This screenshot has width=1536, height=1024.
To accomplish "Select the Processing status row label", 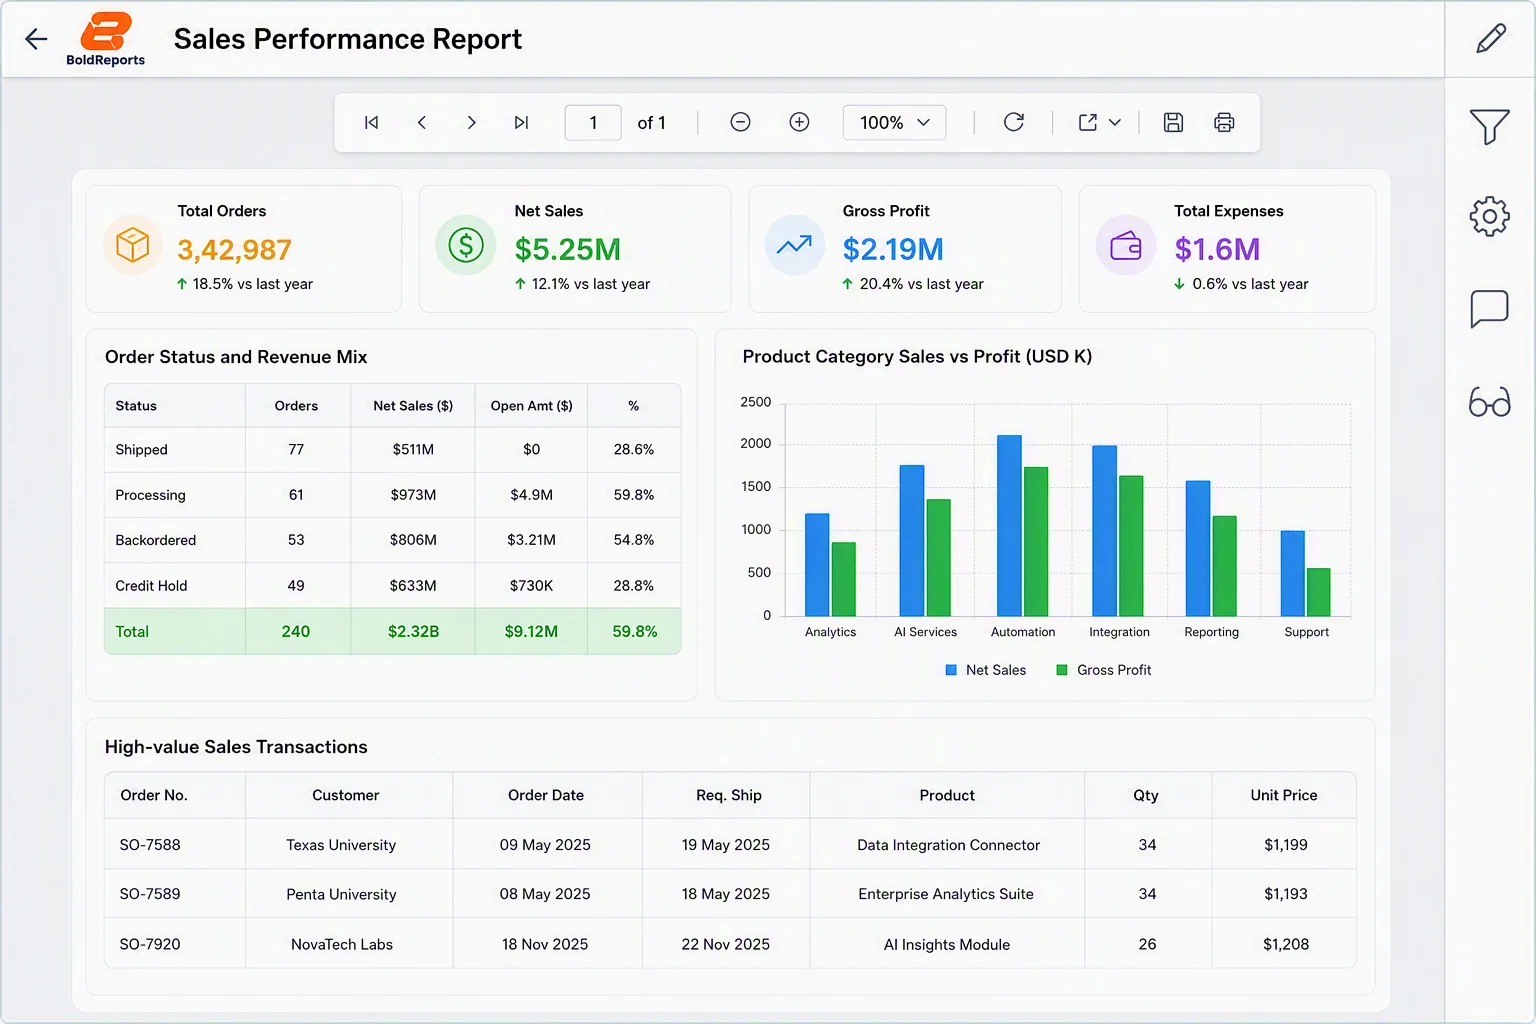I will click(150, 495).
